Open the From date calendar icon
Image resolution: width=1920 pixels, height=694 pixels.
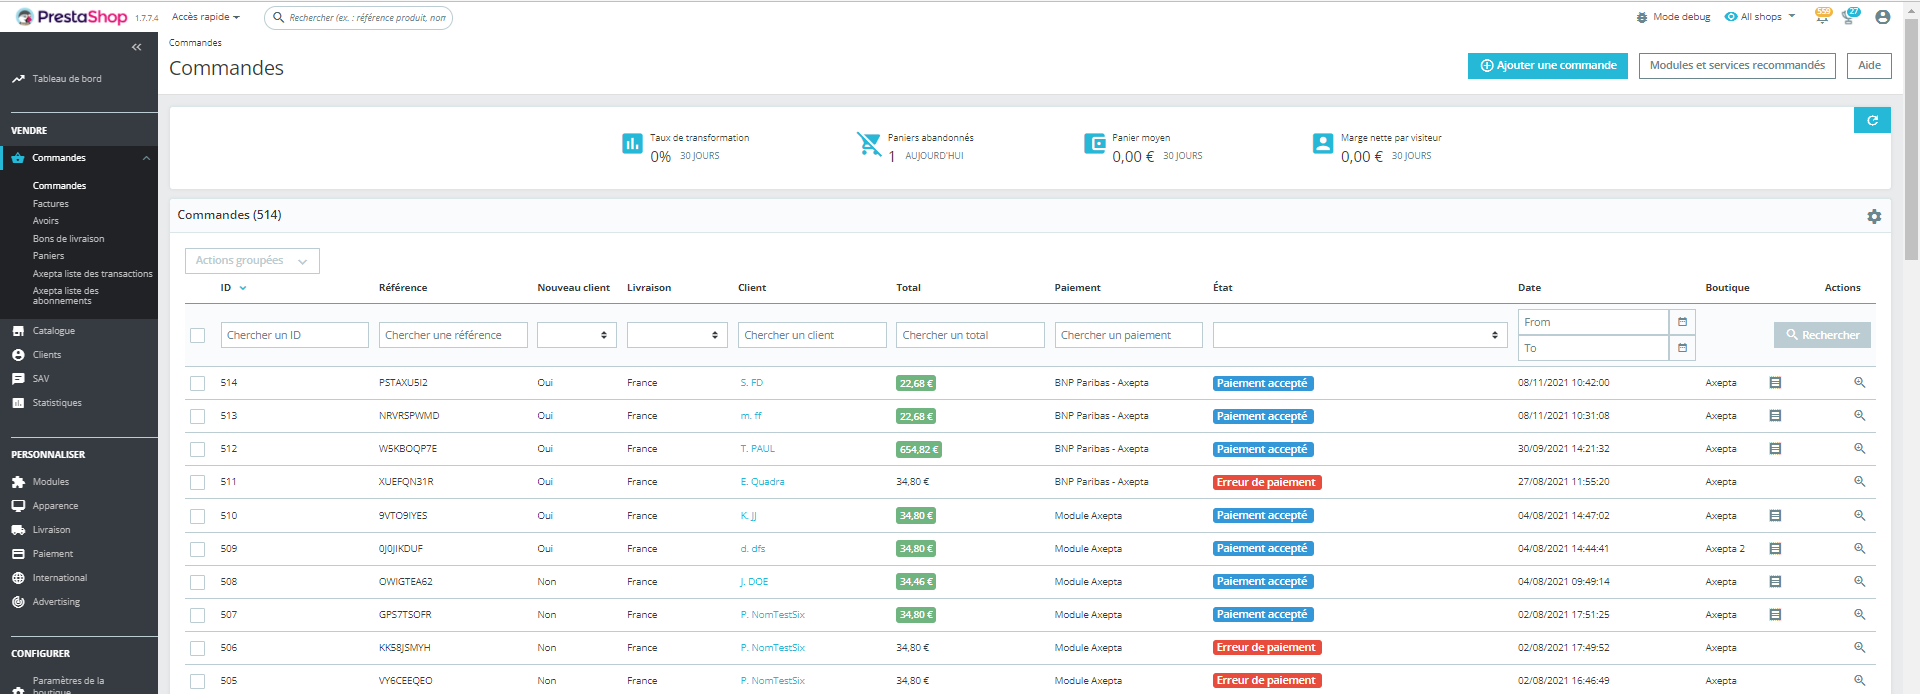(1682, 322)
